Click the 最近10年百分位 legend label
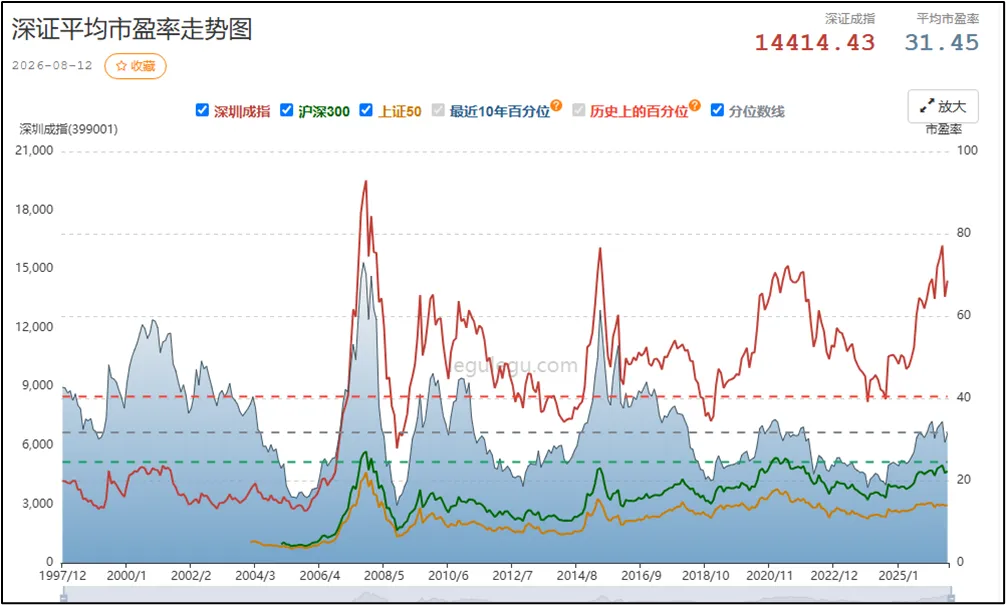The width and height of the screenshot is (1006, 605). [x=500, y=112]
